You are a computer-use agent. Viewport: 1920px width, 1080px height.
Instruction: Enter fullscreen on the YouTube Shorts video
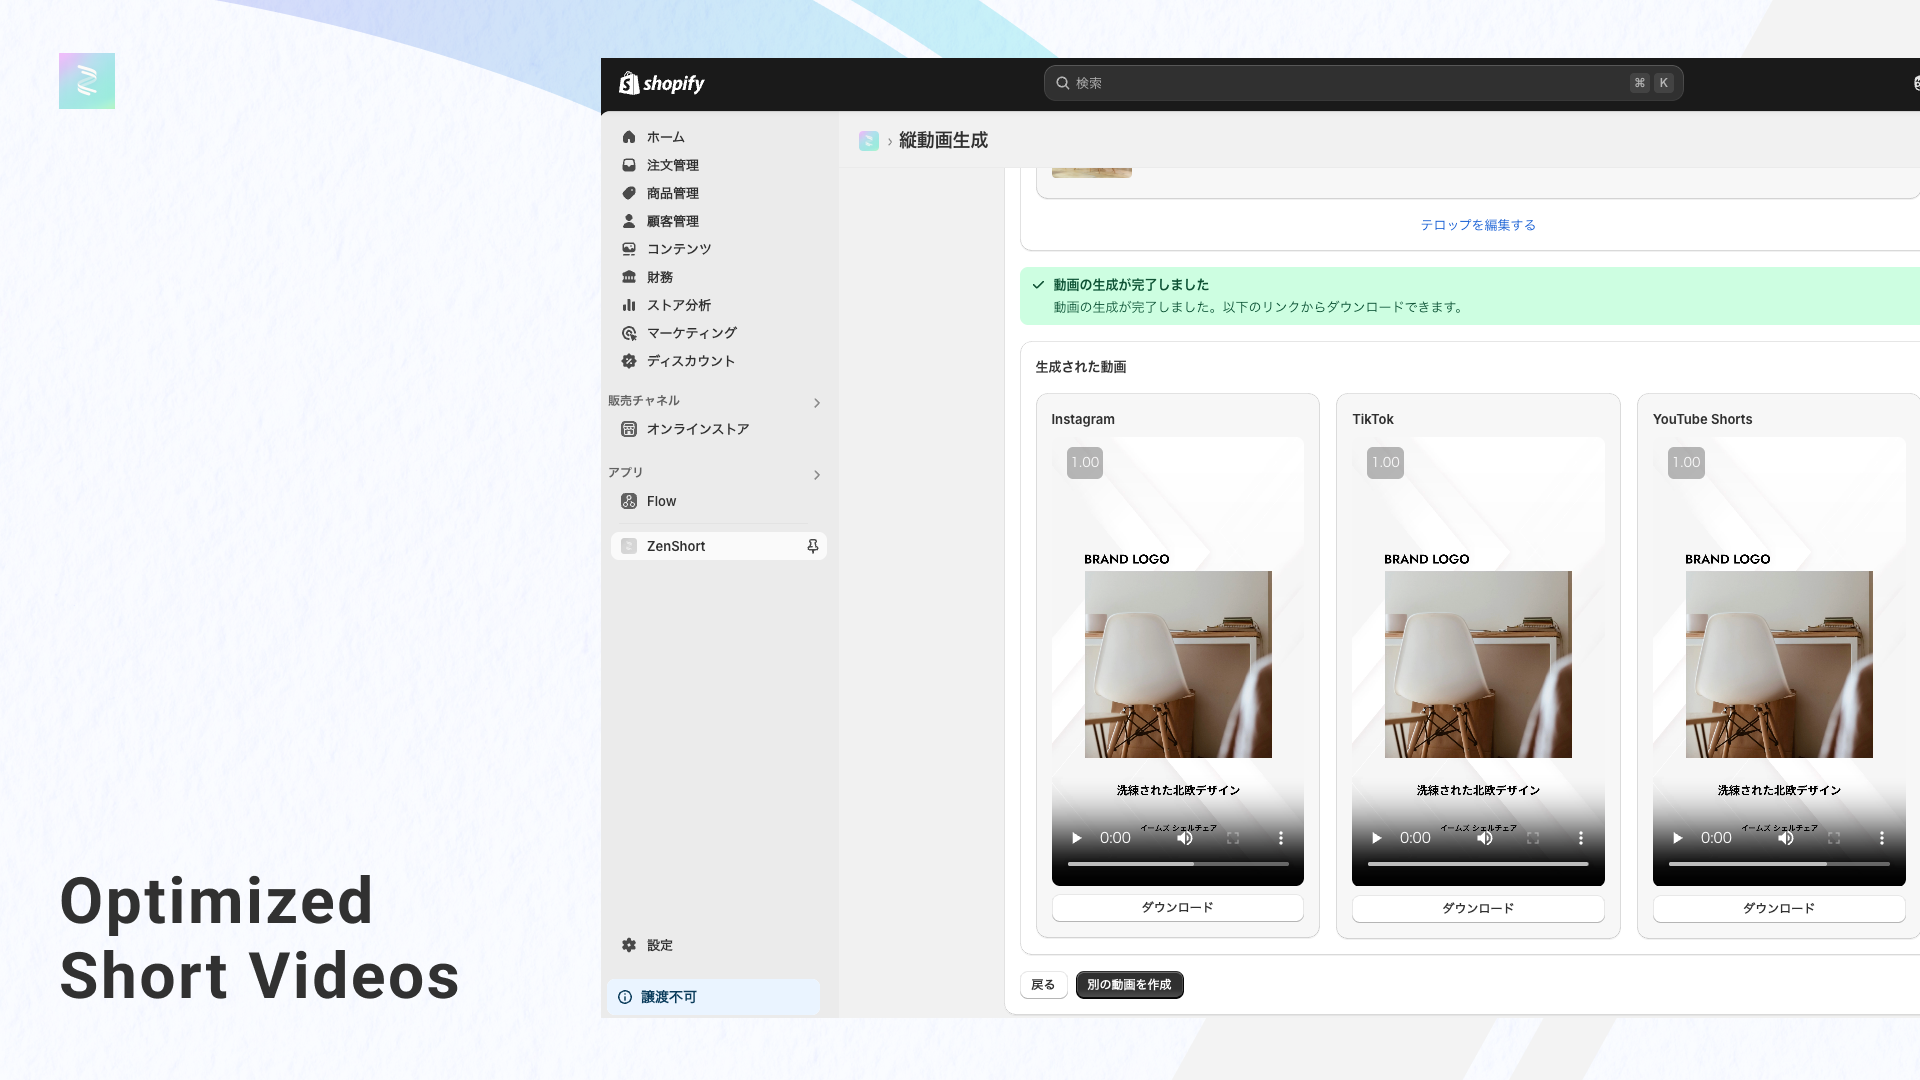1834,838
